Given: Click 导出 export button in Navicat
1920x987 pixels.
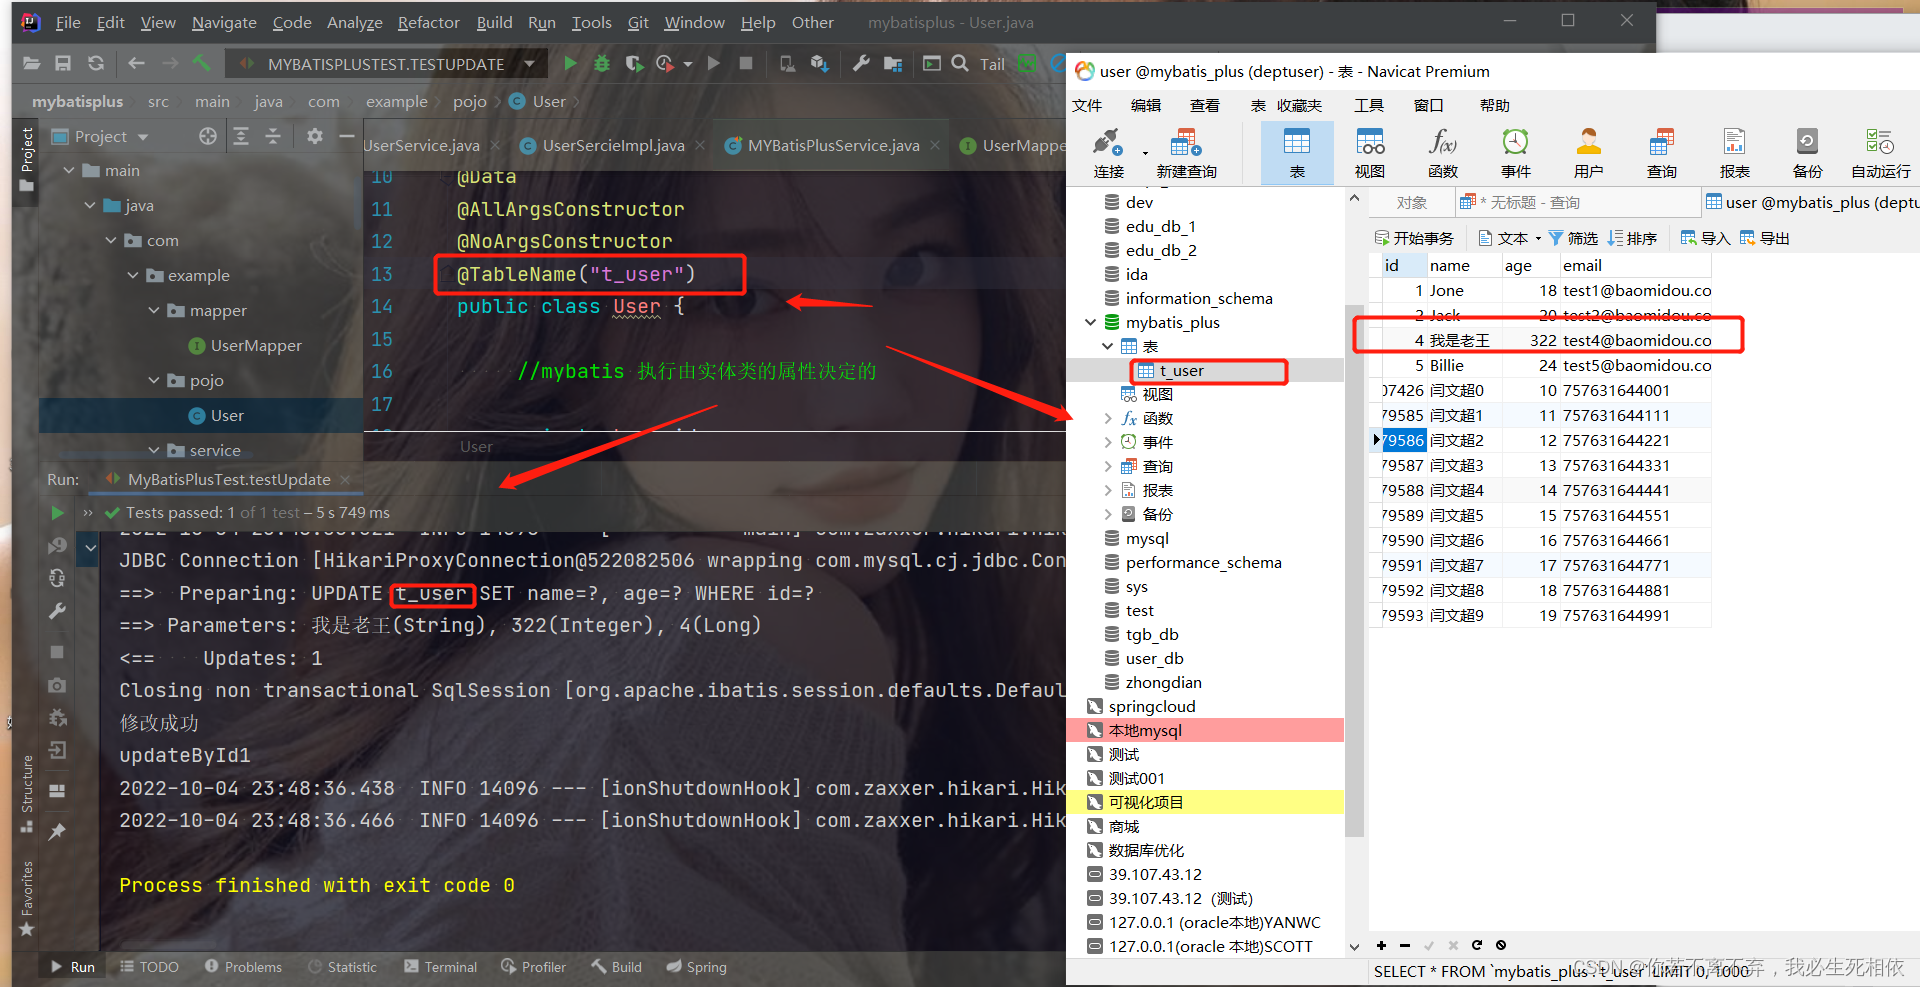Looking at the screenshot, I should tap(1764, 238).
